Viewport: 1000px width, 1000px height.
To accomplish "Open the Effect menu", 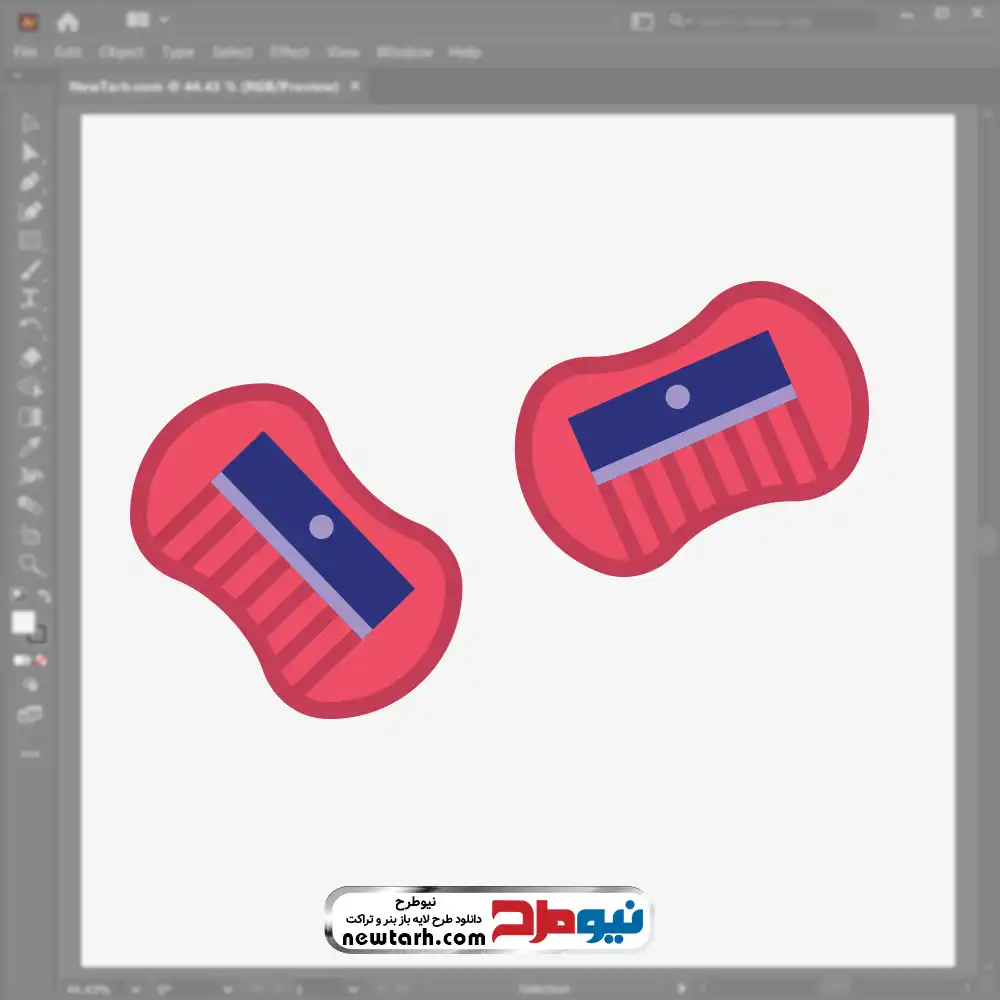I will 289,52.
